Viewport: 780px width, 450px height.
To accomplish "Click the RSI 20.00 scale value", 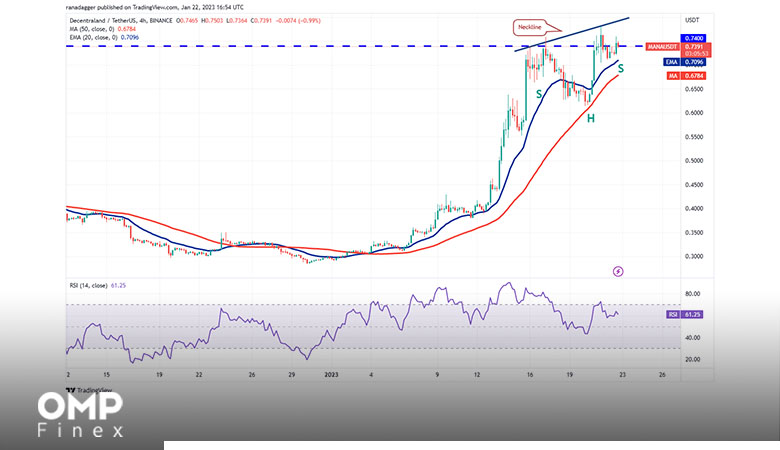I will [x=692, y=359].
